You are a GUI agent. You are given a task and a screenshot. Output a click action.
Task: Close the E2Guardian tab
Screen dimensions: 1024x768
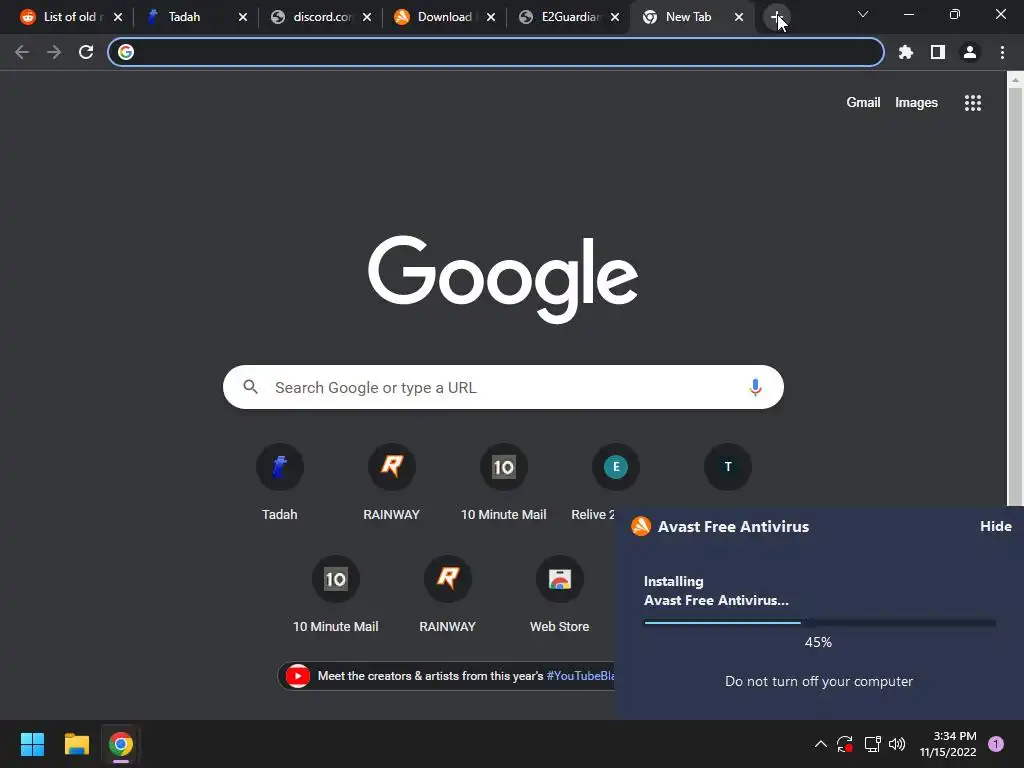(615, 18)
